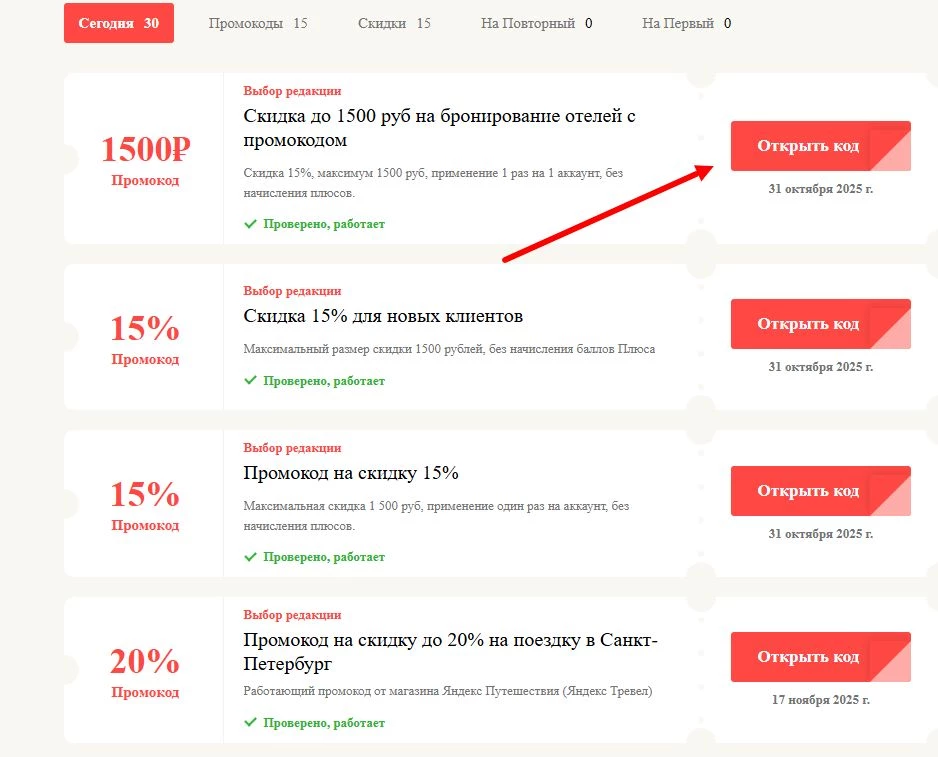This screenshot has width=938, height=757.
Task: Click the 15% value beside the new clients offer
Action: pyautogui.click(x=145, y=329)
